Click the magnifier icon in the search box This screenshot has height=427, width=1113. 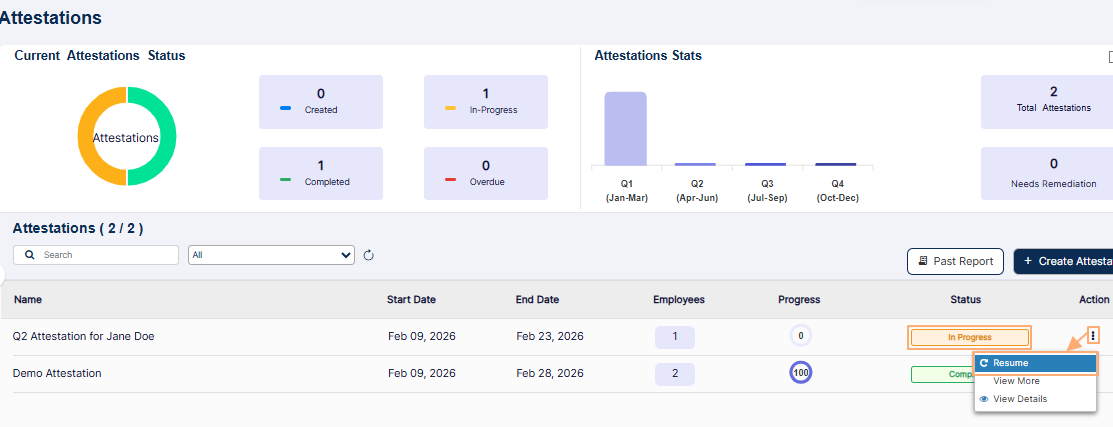(x=31, y=255)
